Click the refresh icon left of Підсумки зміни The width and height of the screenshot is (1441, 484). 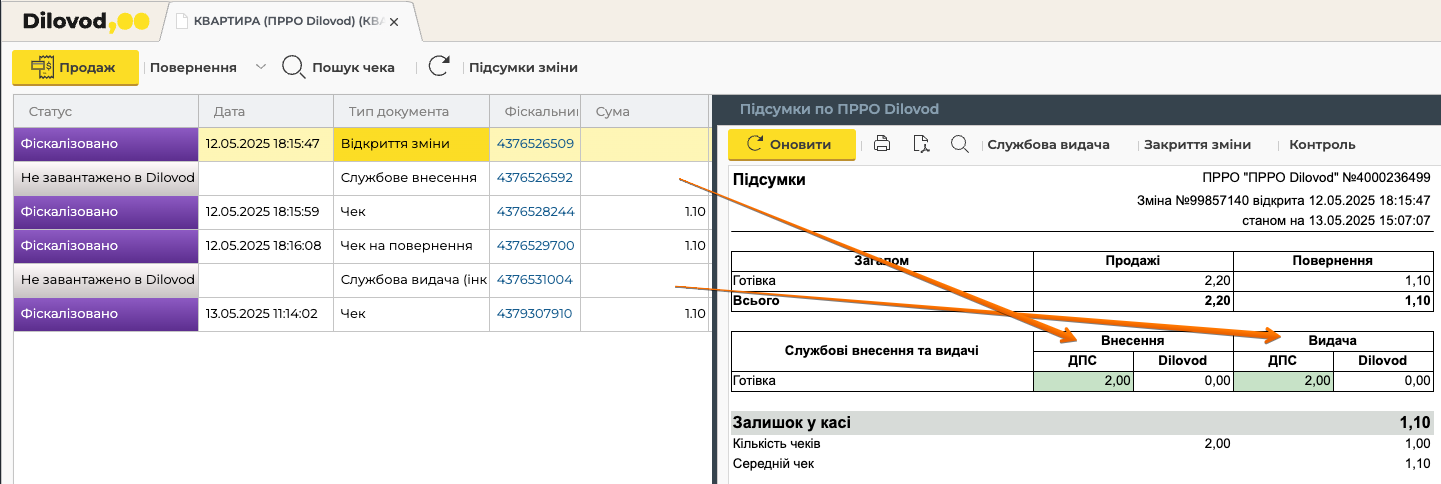pyautogui.click(x=439, y=67)
